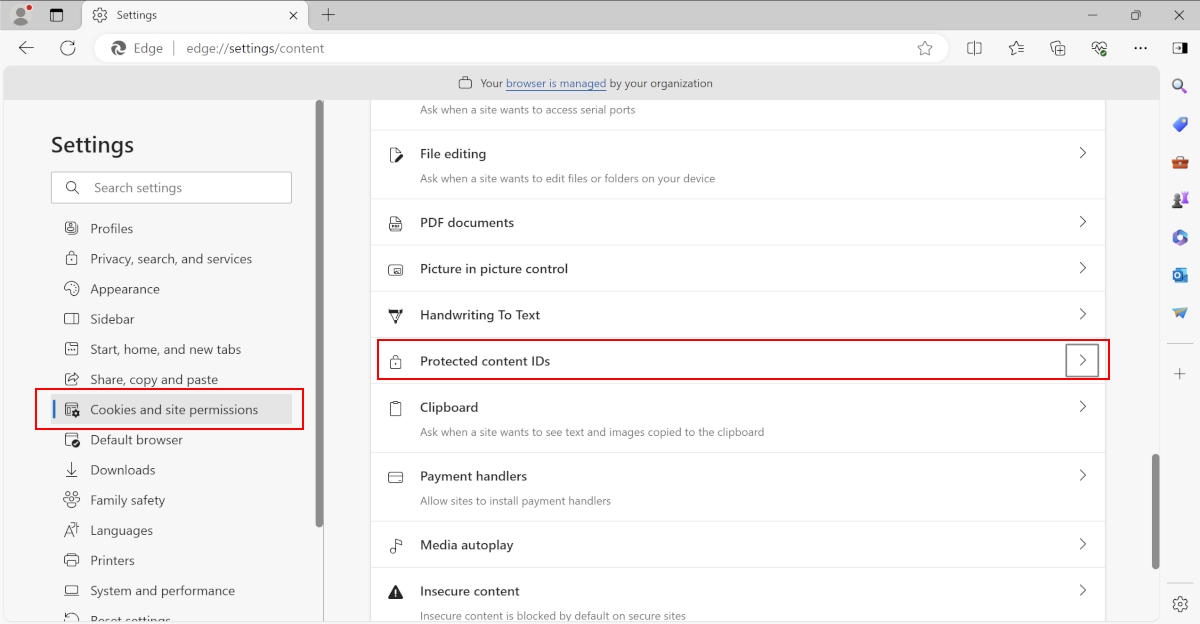Open the Settings and more menu
Viewport: 1200px width, 624px height.
click(x=1140, y=48)
